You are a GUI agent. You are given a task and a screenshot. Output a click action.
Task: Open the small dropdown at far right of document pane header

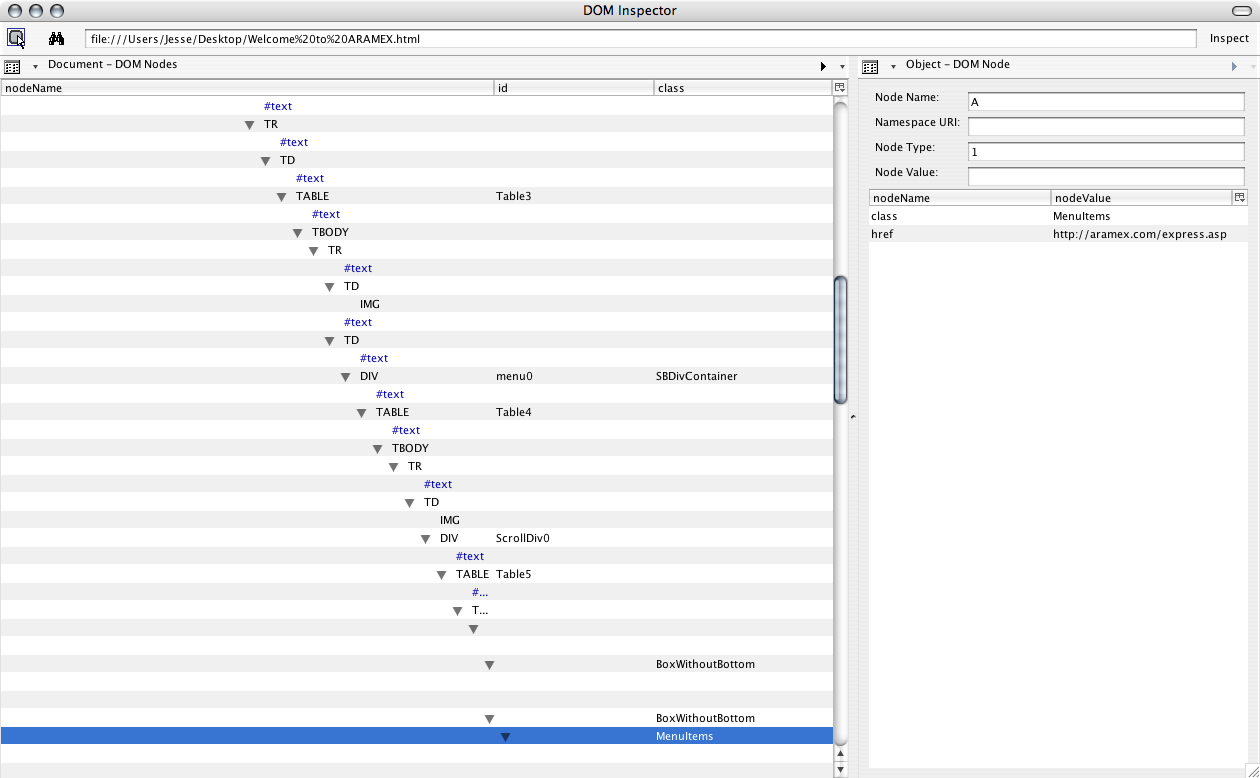click(842, 67)
